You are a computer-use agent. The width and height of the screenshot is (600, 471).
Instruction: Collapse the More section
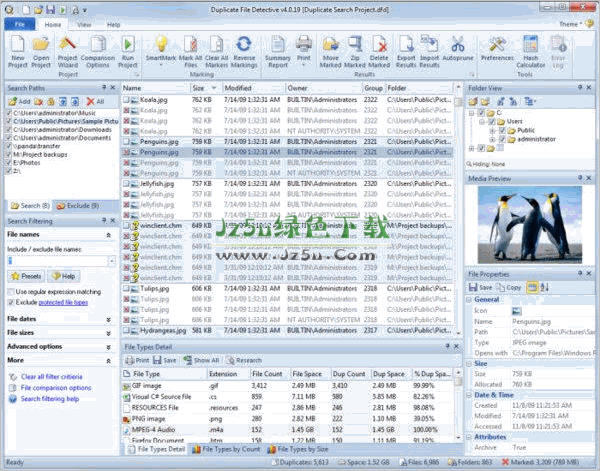[x=109, y=360]
